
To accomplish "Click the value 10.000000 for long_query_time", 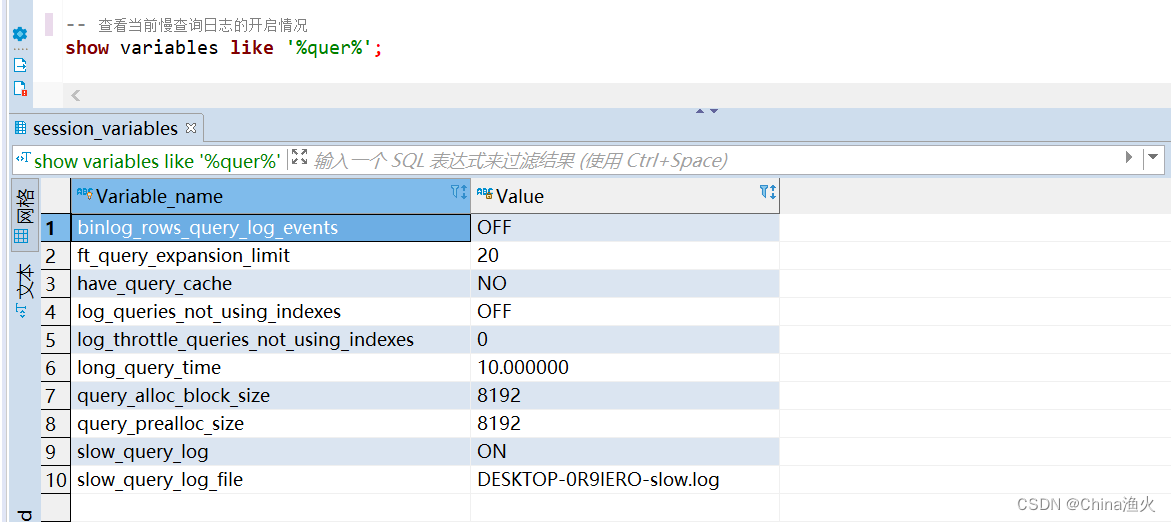I will pos(523,367).
